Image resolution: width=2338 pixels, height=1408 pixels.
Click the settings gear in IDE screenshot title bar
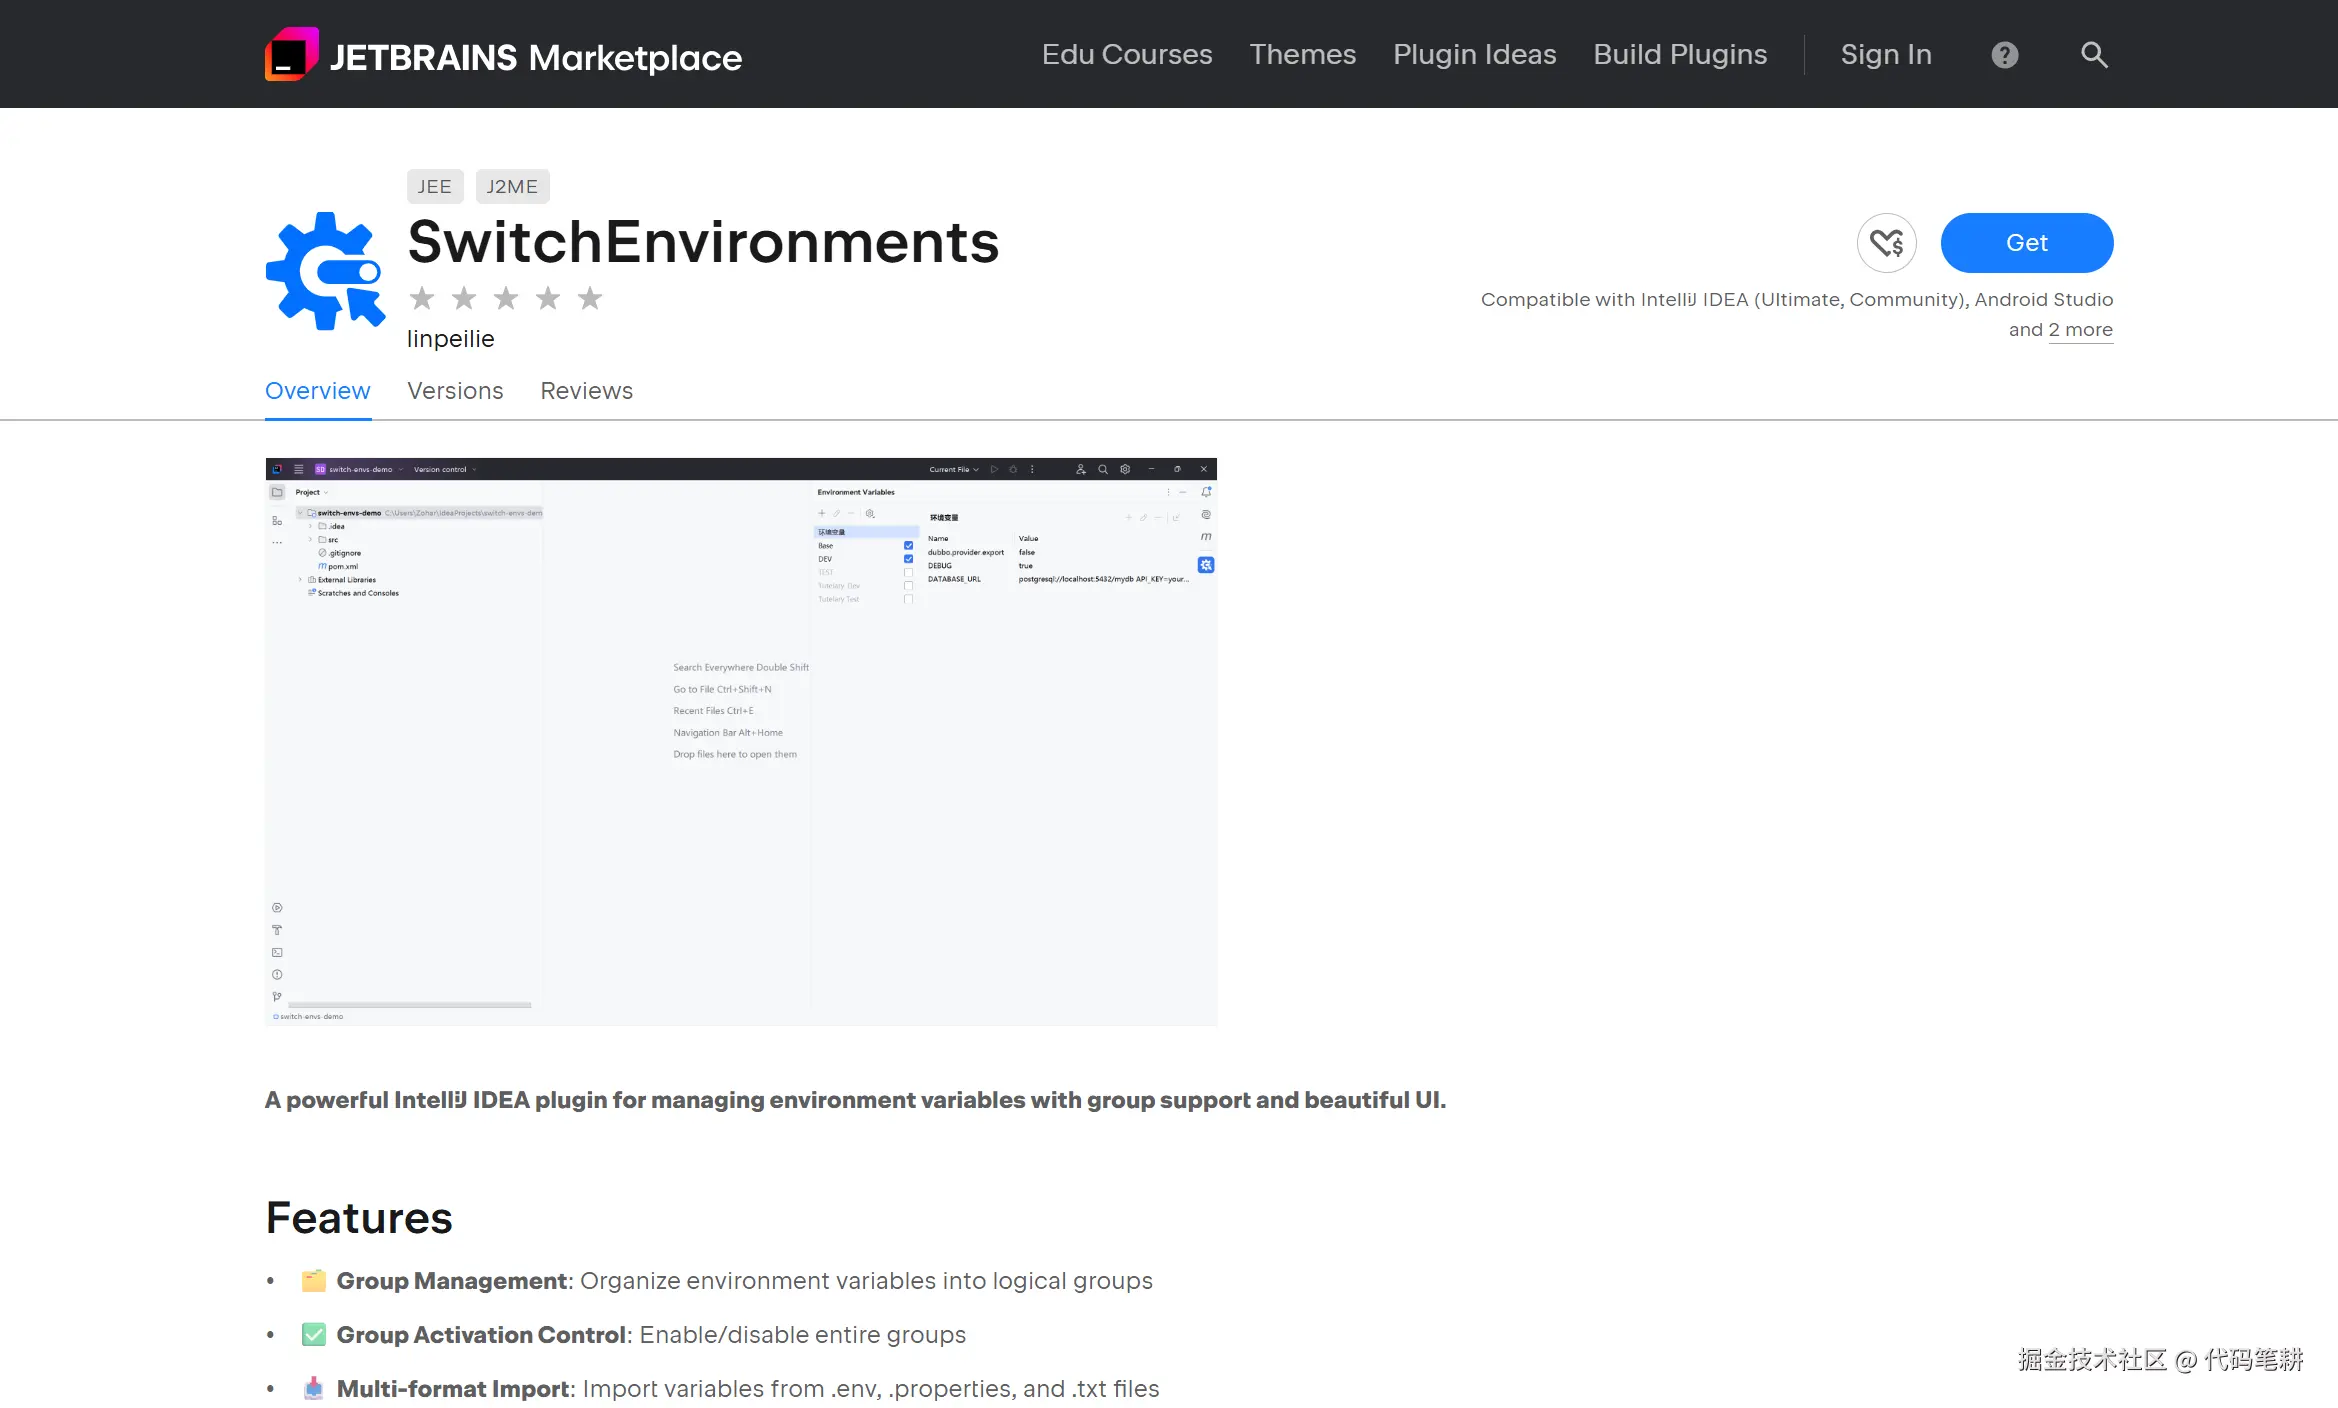[x=1125, y=469]
